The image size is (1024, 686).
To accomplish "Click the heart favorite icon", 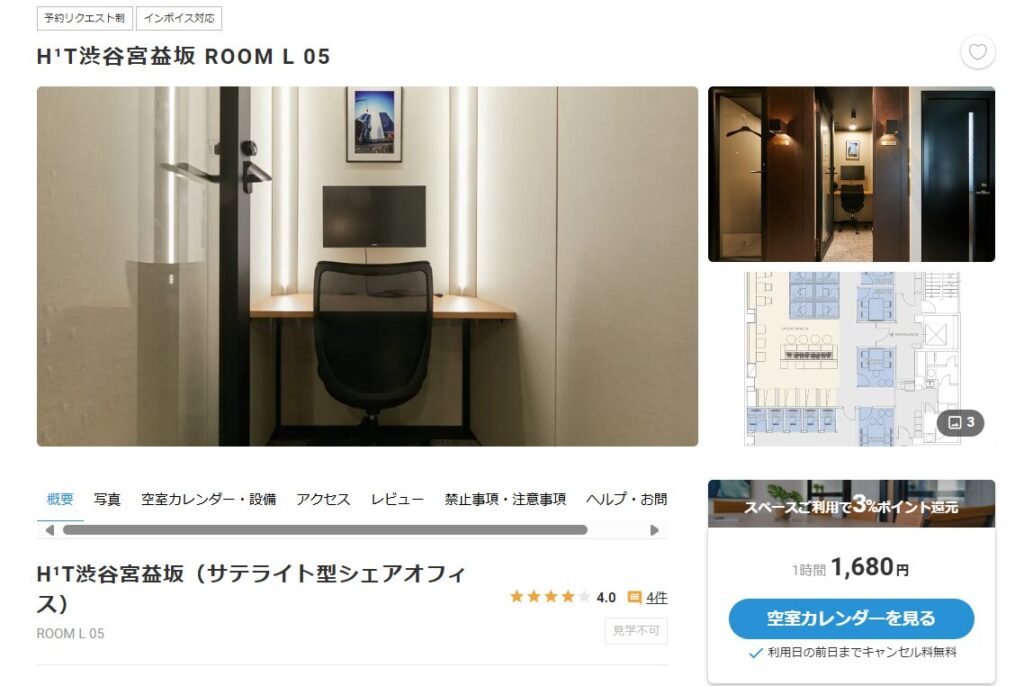I will tap(977, 52).
